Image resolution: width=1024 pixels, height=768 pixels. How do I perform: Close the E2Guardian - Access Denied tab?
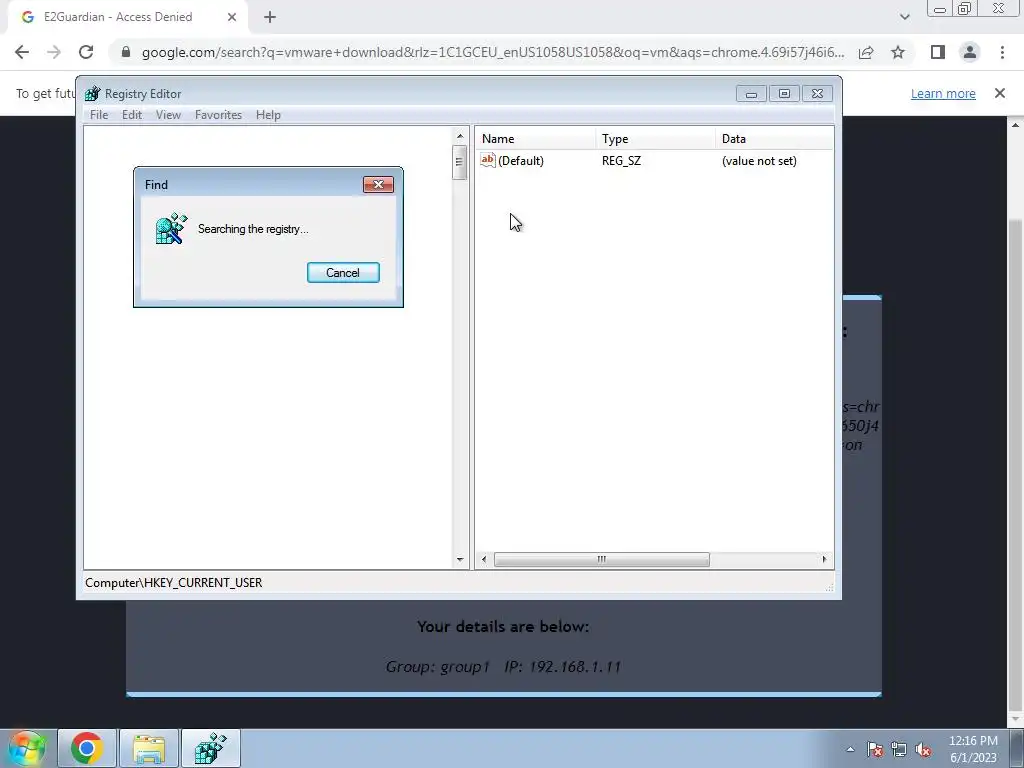[232, 17]
